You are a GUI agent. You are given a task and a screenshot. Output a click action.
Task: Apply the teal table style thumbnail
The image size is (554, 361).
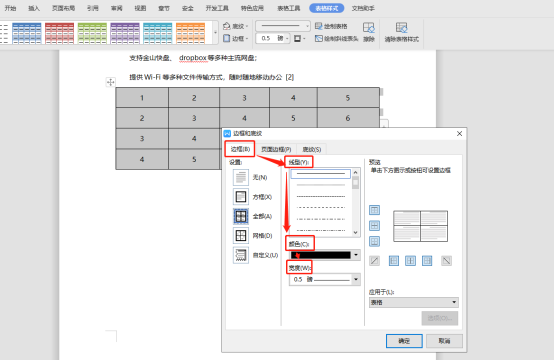click(158, 33)
